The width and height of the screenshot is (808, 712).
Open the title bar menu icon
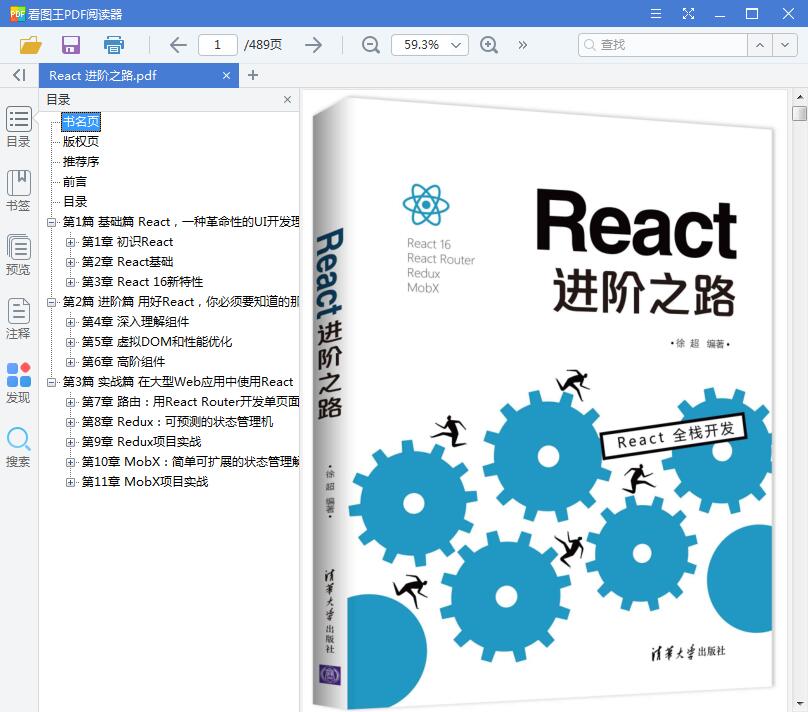655,13
